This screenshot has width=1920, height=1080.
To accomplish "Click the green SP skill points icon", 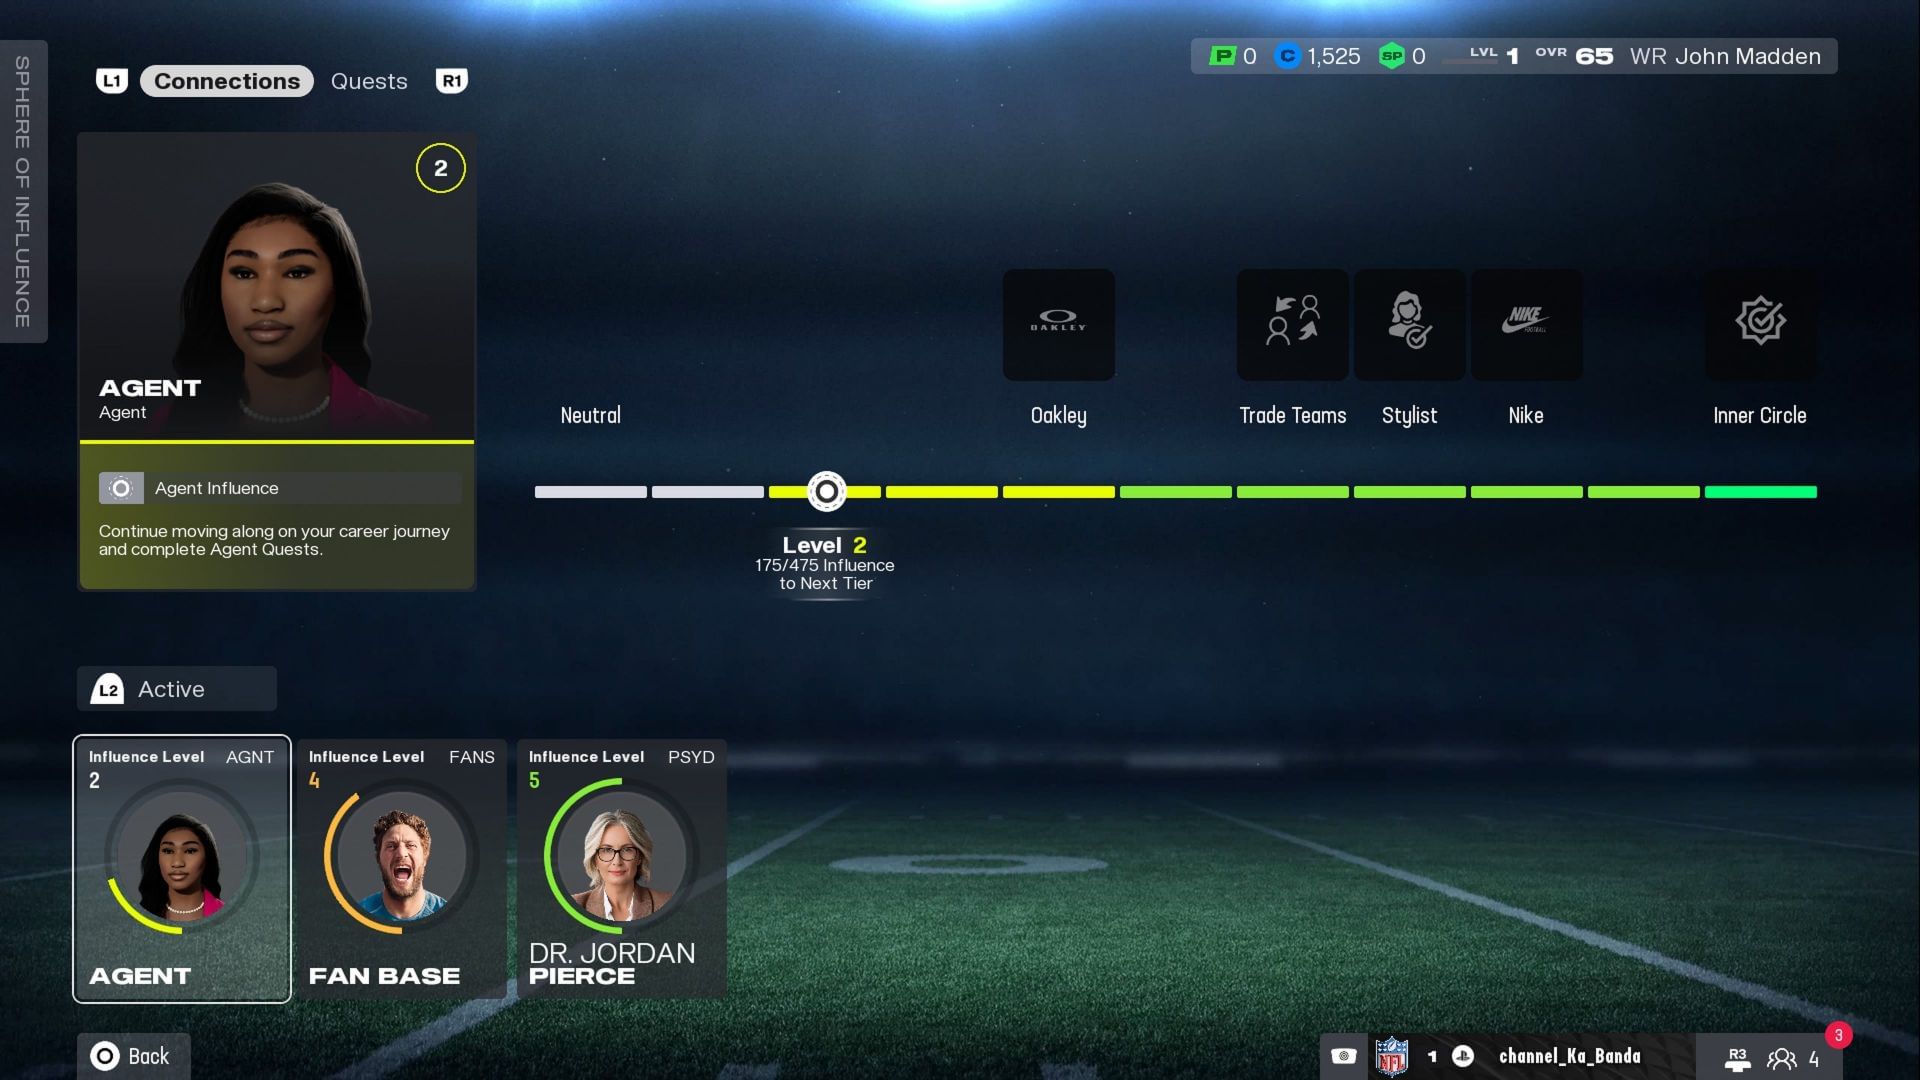I will pos(1392,56).
